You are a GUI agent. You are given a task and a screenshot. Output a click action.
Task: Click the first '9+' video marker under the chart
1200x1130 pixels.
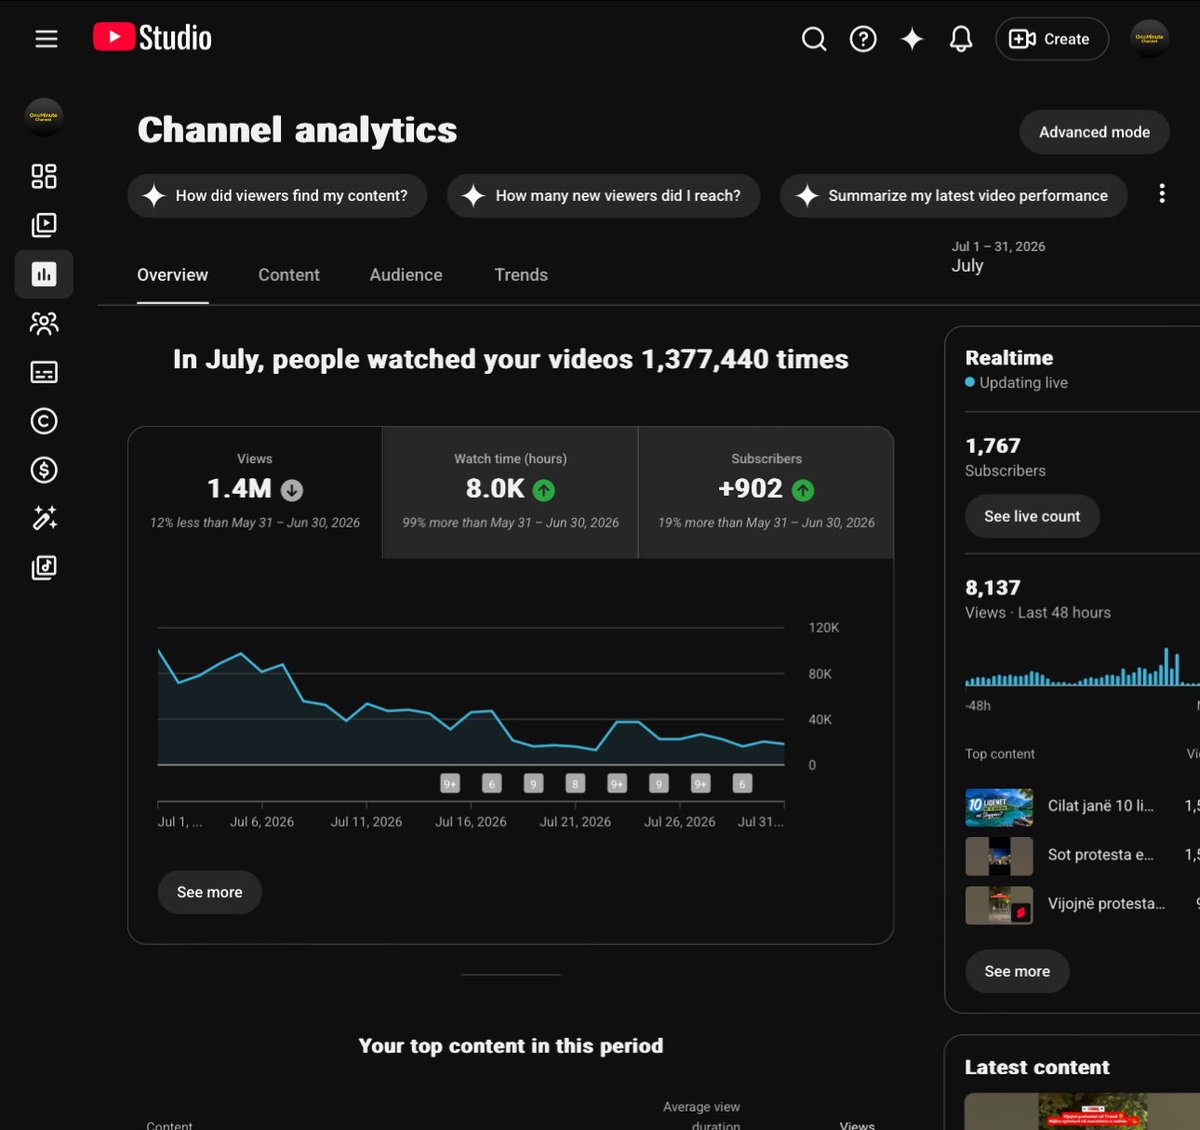(x=450, y=784)
